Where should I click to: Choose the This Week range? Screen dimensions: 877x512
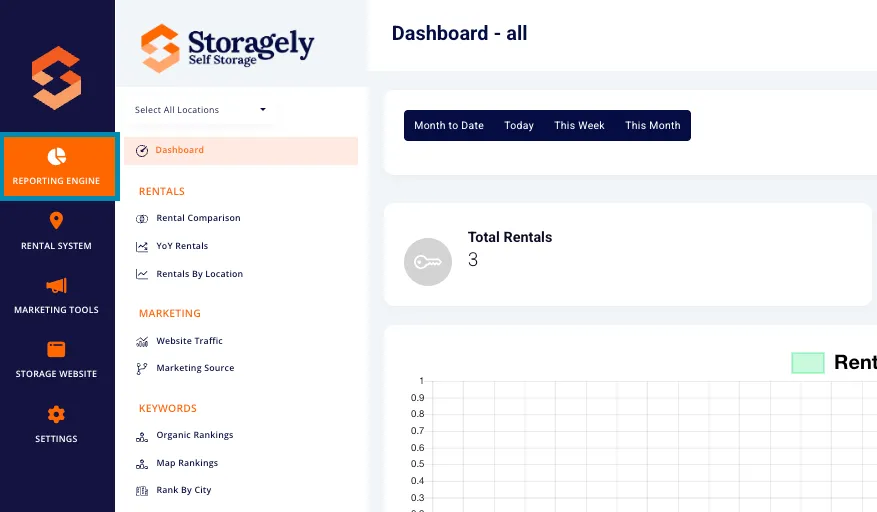click(579, 125)
